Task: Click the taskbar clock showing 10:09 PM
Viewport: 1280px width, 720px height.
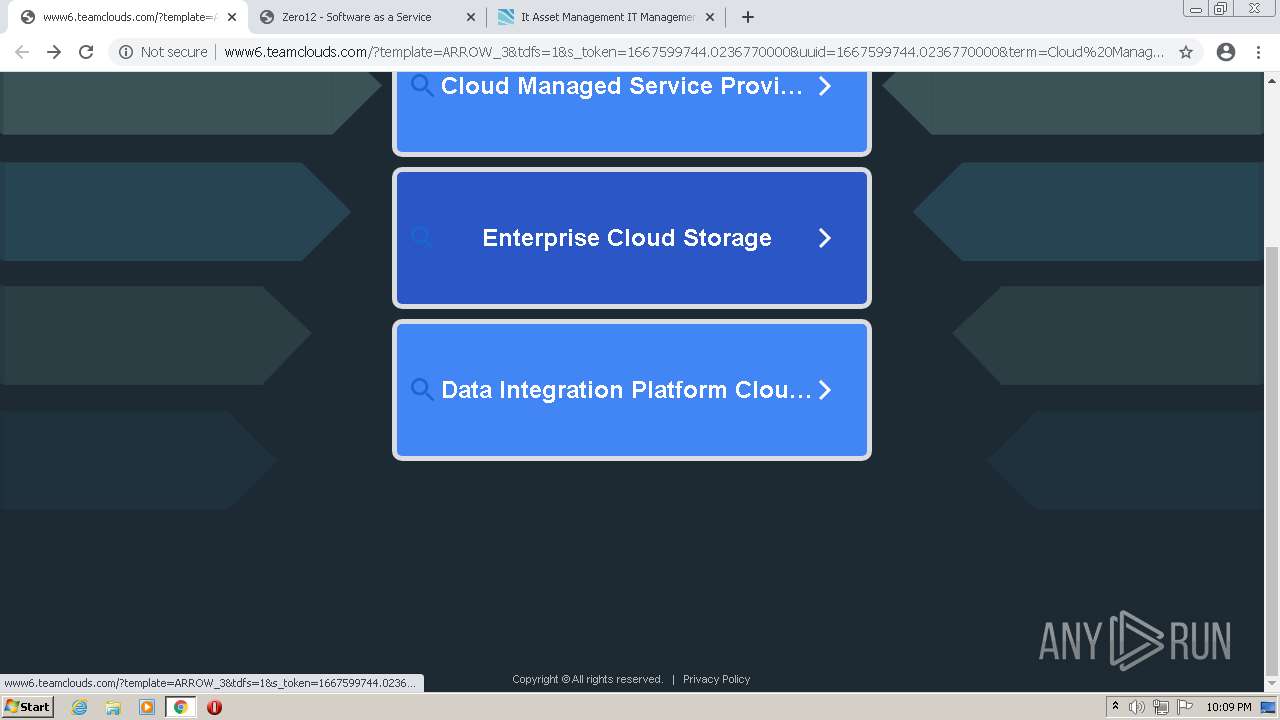Action: (x=1229, y=707)
